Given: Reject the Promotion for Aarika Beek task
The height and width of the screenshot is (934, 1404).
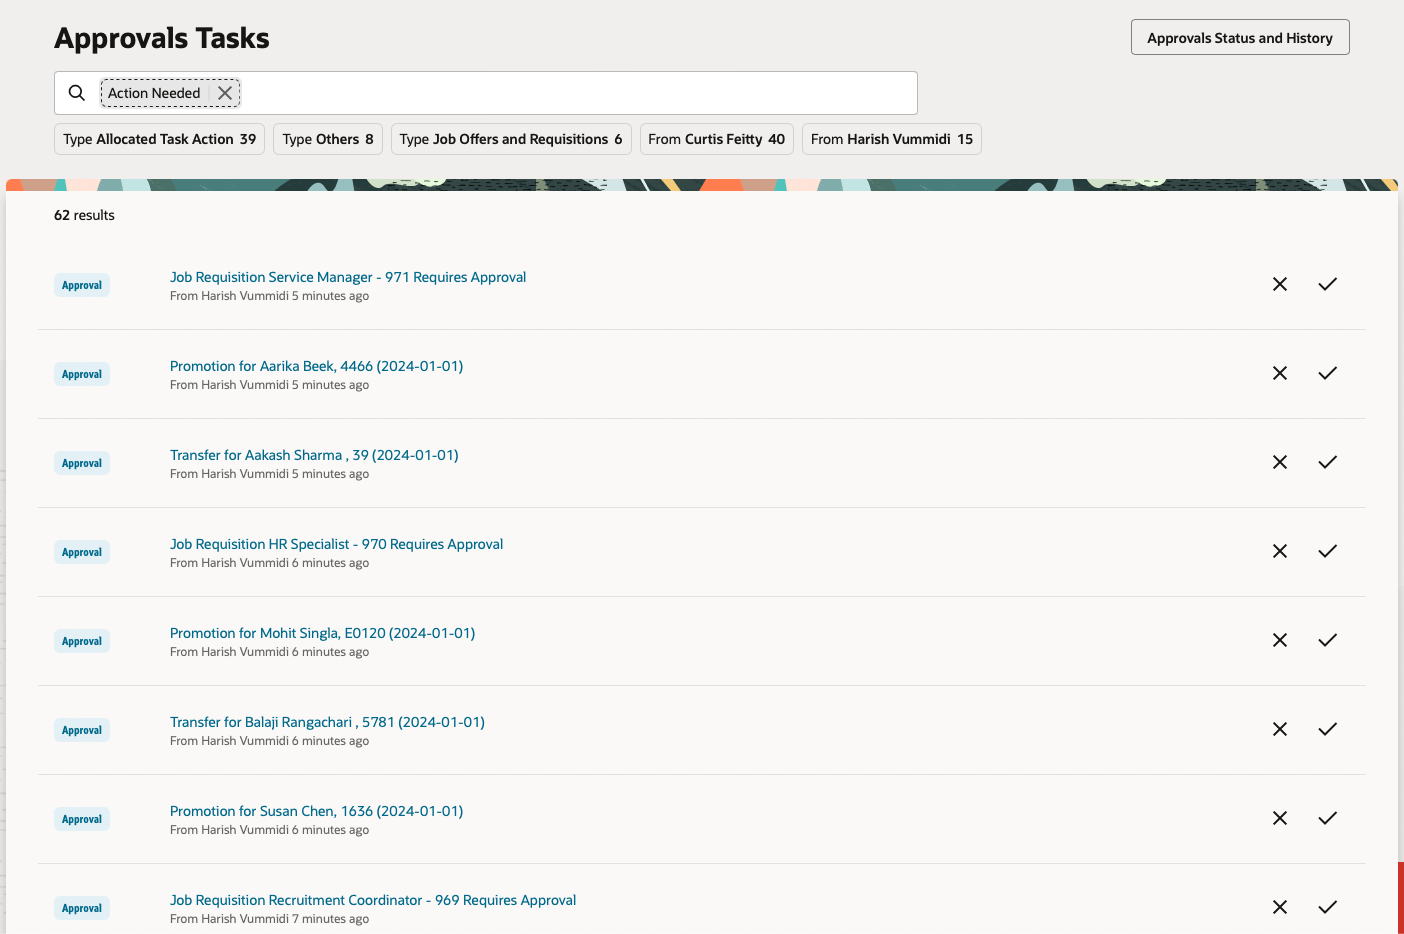Looking at the screenshot, I should pyautogui.click(x=1279, y=373).
